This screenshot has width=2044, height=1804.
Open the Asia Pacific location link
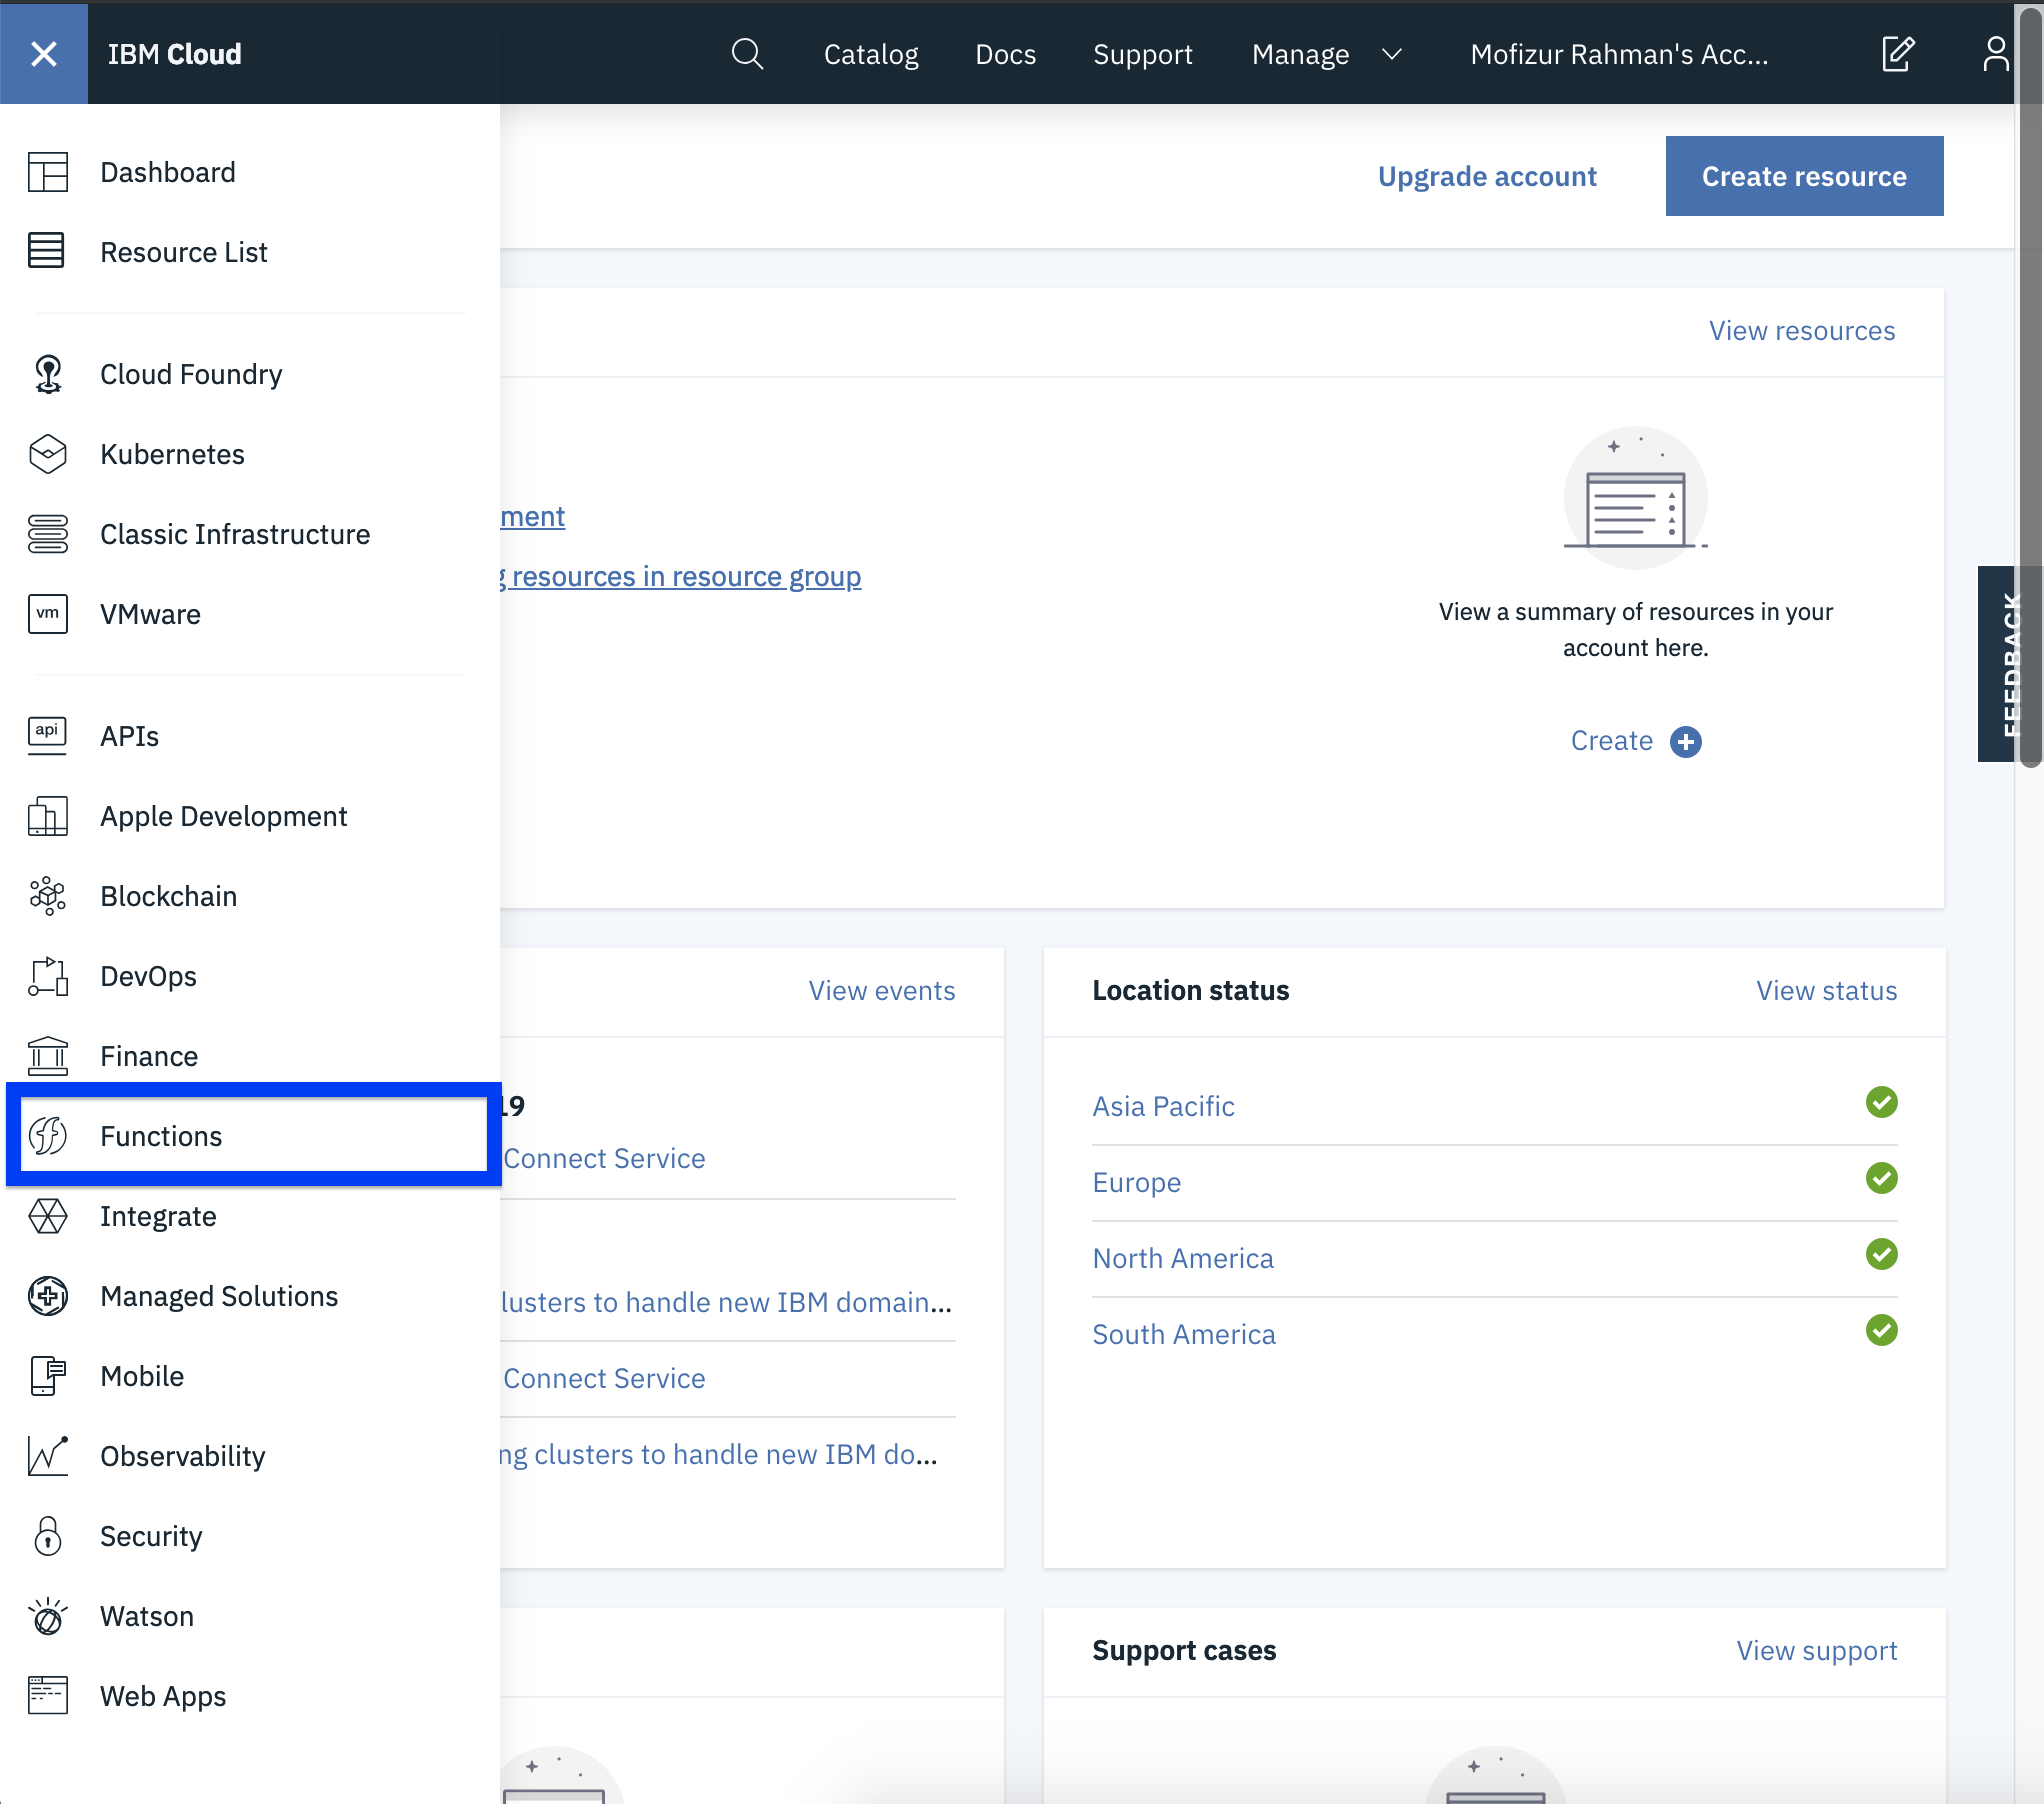click(1163, 1106)
